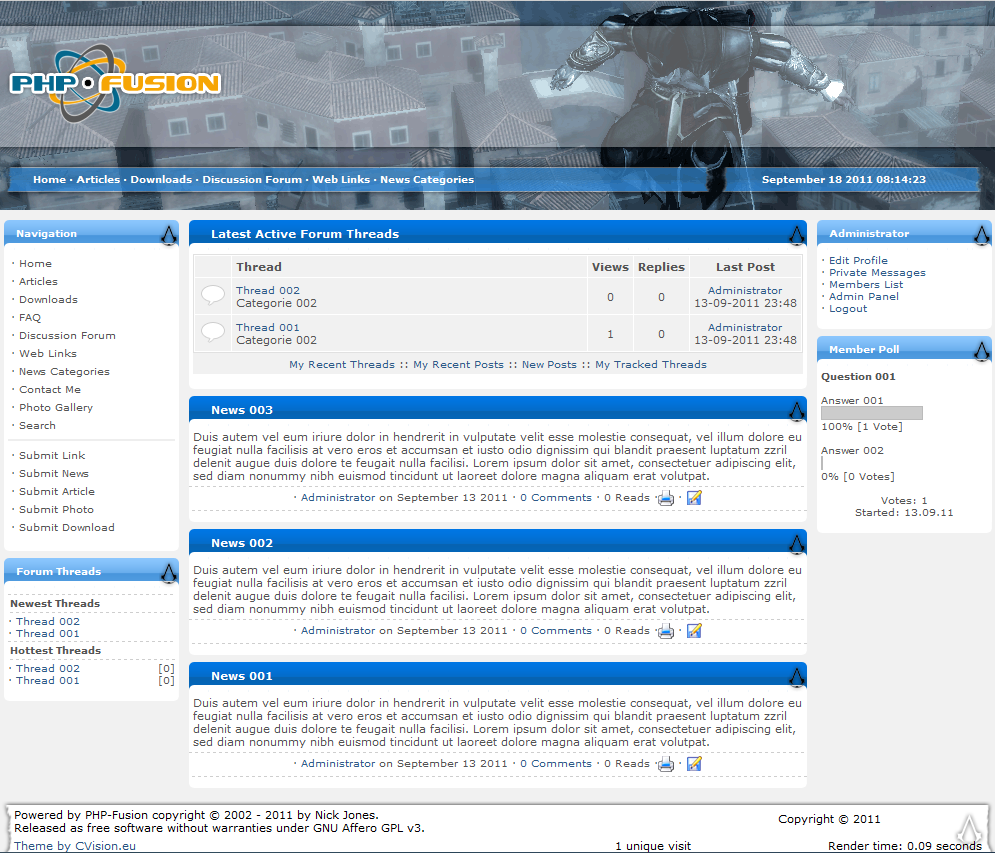
Task: Choose Submit Photo in the Navigation panel
Action: 56,510
